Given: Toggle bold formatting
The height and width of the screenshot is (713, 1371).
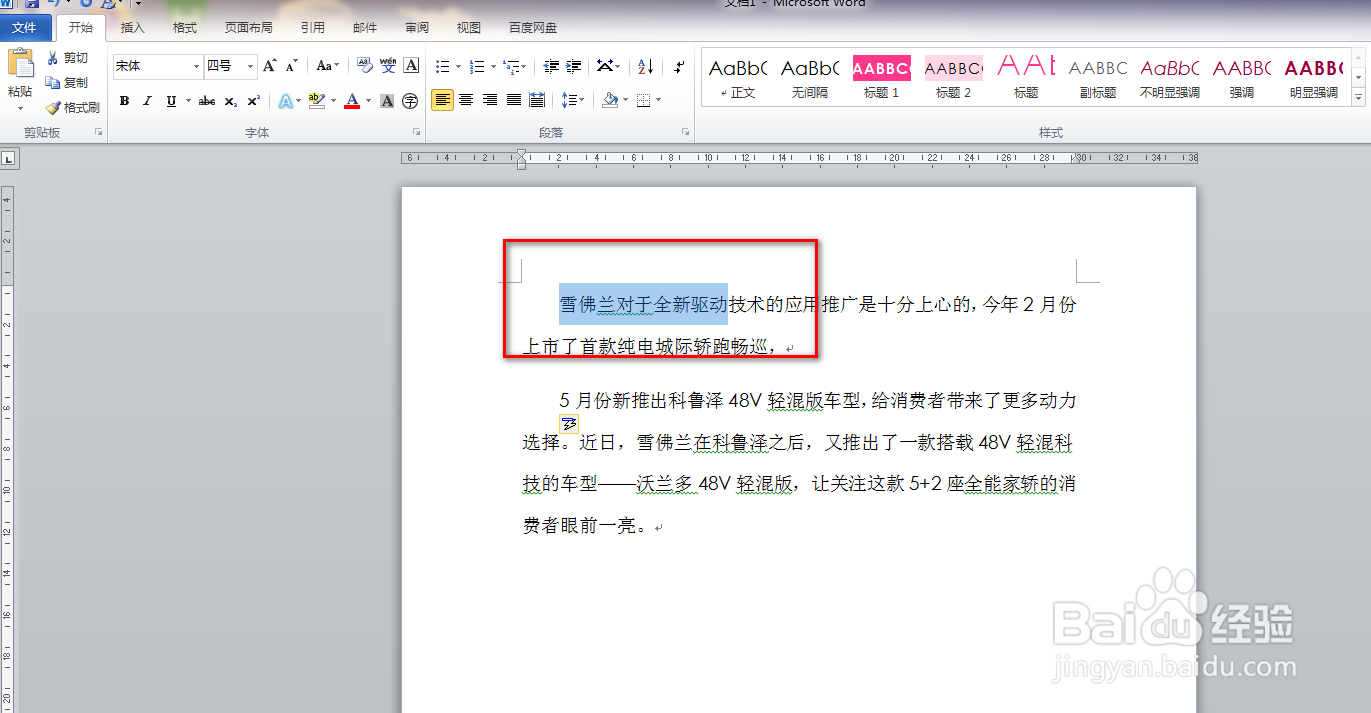Looking at the screenshot, I should [124, 101].
